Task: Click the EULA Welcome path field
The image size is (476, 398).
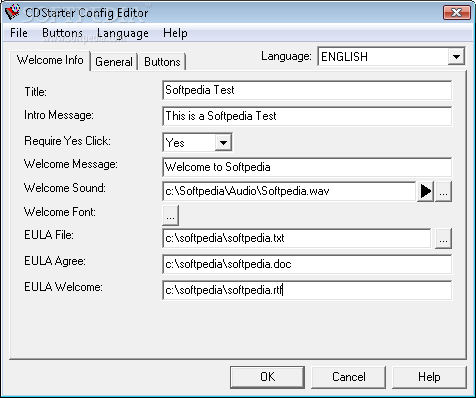Action: click(307, 290)
